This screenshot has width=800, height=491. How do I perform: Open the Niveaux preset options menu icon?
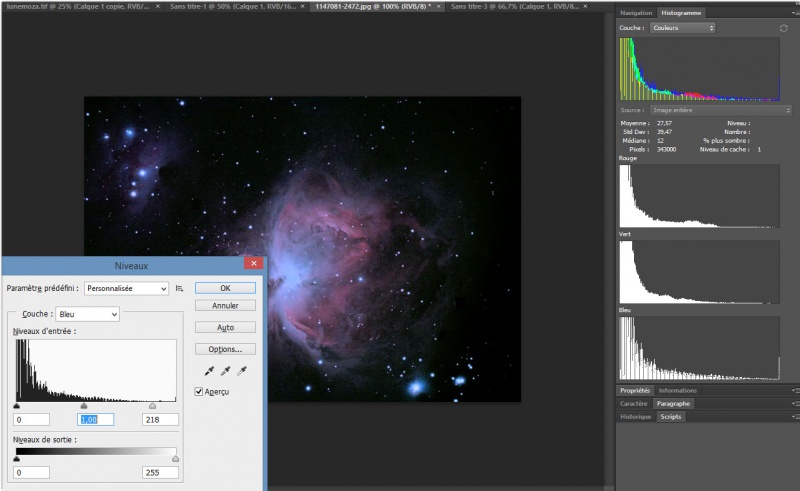click(x=179, y=288)
